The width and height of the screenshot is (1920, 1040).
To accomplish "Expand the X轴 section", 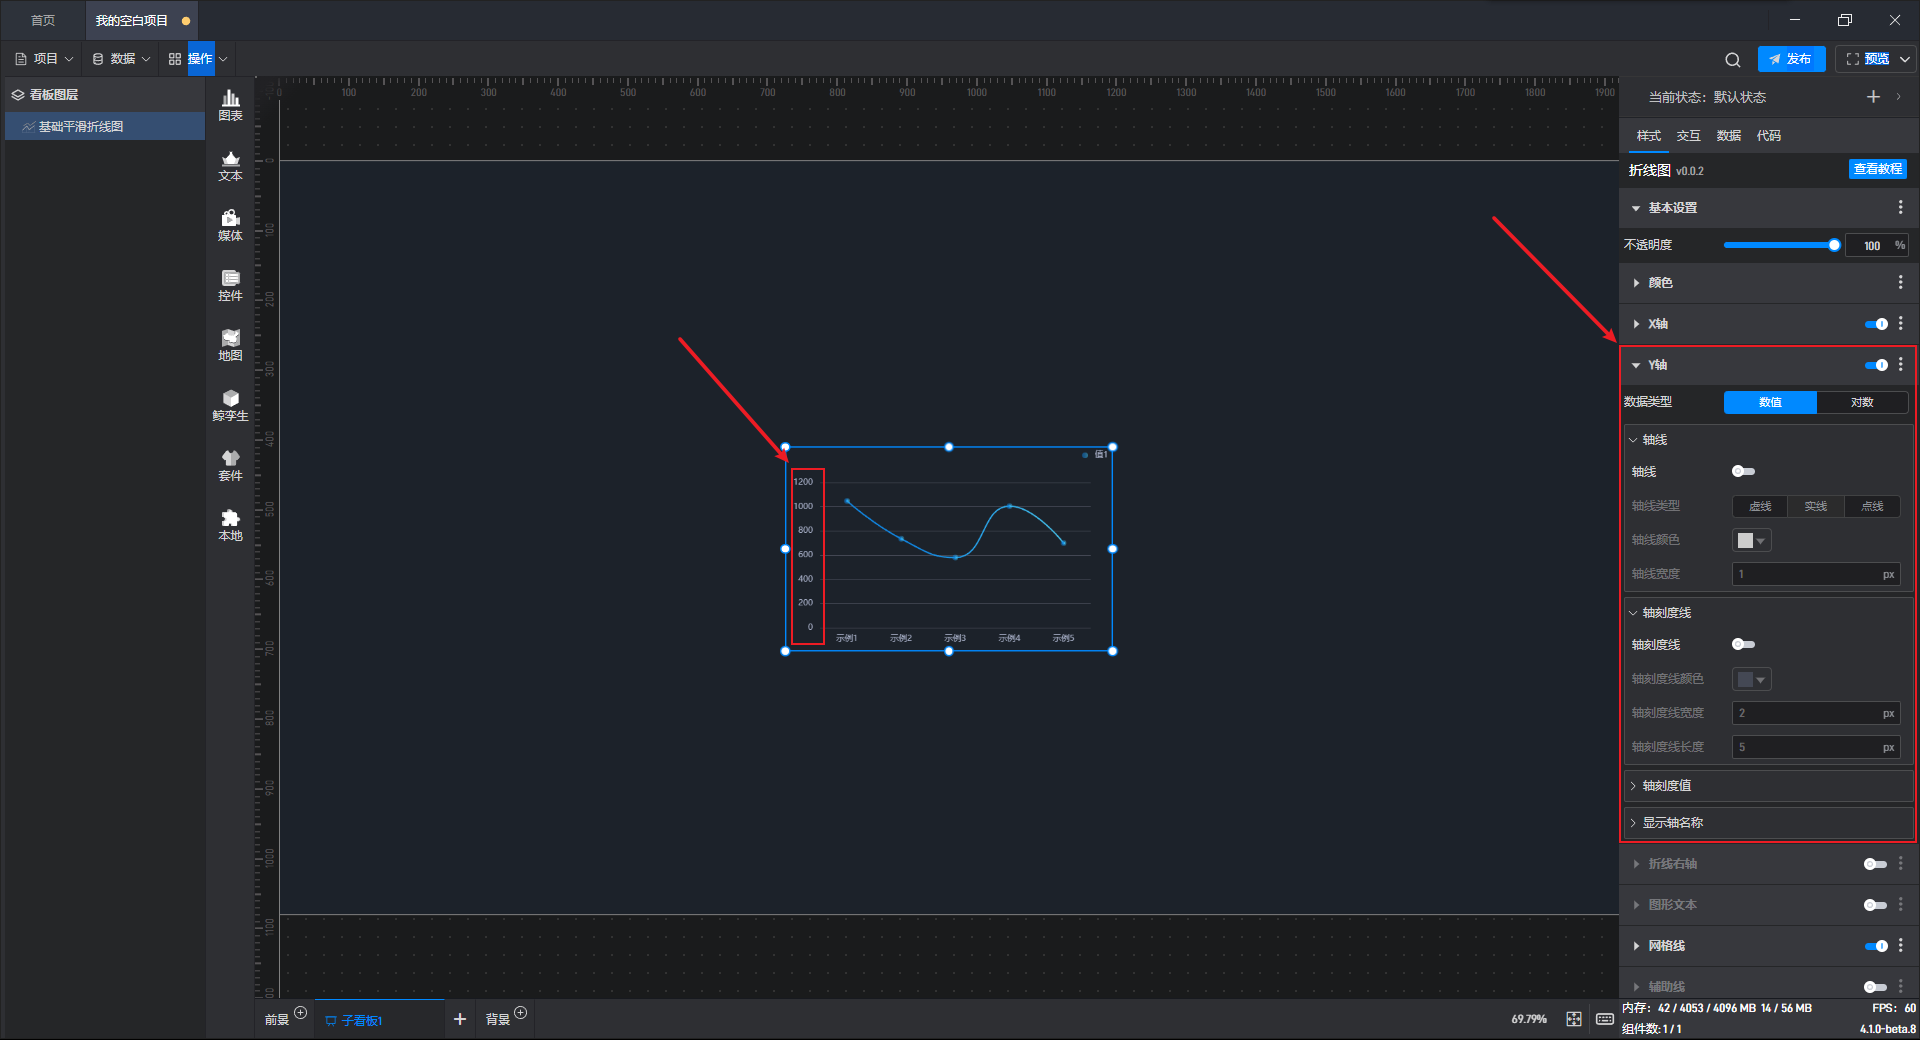I will point(1636,324).
